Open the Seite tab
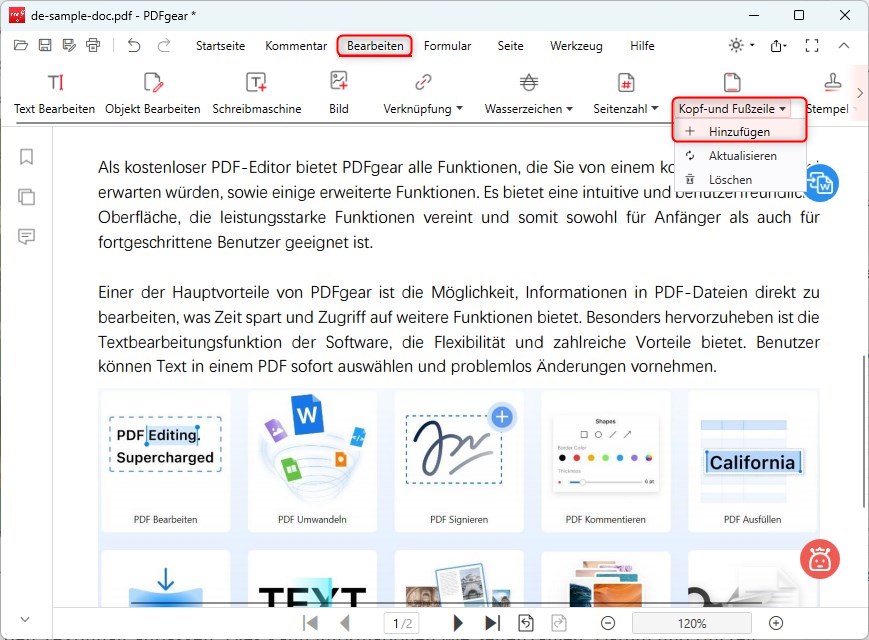Image resolution: width=869 pixels, height=640 pixels. [x=510, y=46]
